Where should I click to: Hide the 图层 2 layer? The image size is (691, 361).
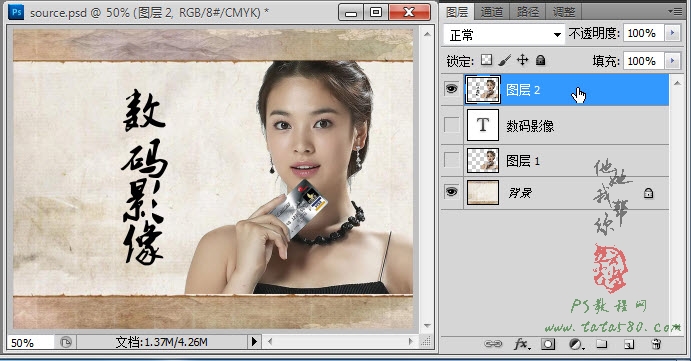click(451, 89)
